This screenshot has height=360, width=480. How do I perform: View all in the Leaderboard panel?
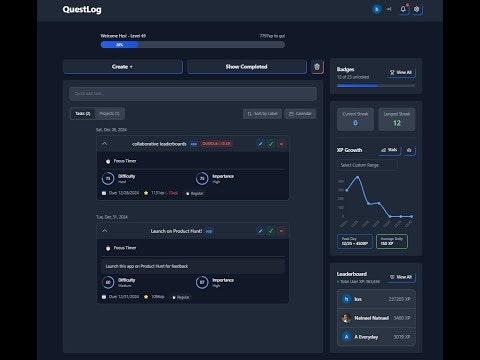(401, 277)
